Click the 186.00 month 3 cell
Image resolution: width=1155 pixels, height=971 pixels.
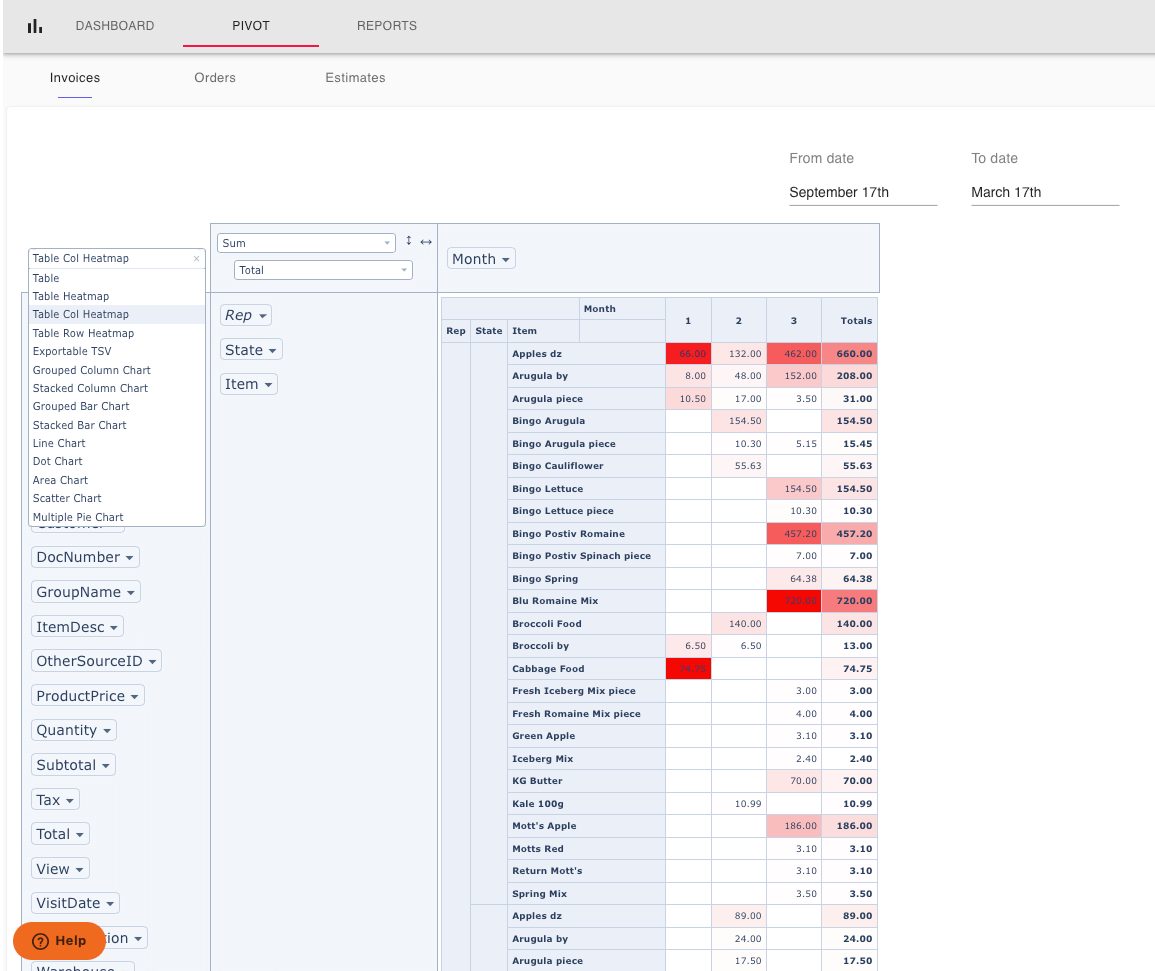794,827
